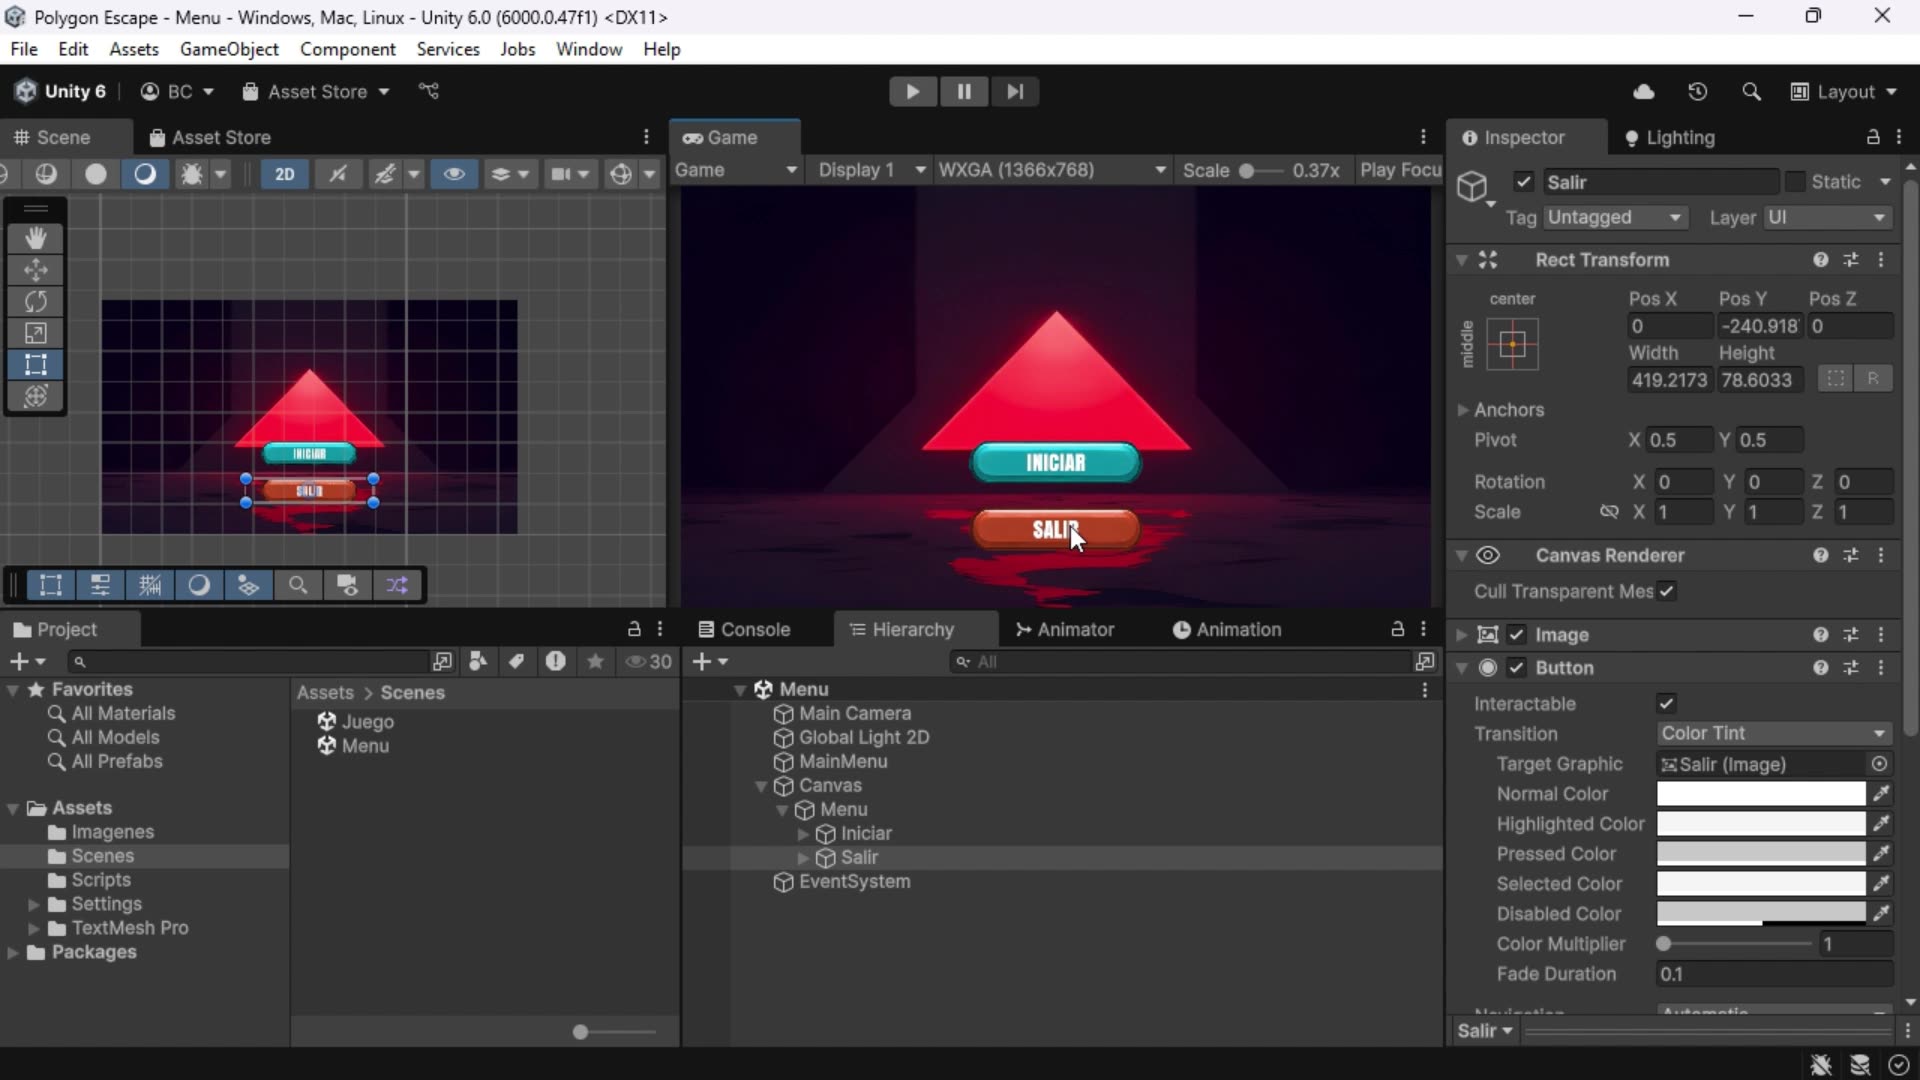This screenshot has height=1080, width=1920.
Task: Click the Pause button in playback controls
Action: [x=963, y=91]
